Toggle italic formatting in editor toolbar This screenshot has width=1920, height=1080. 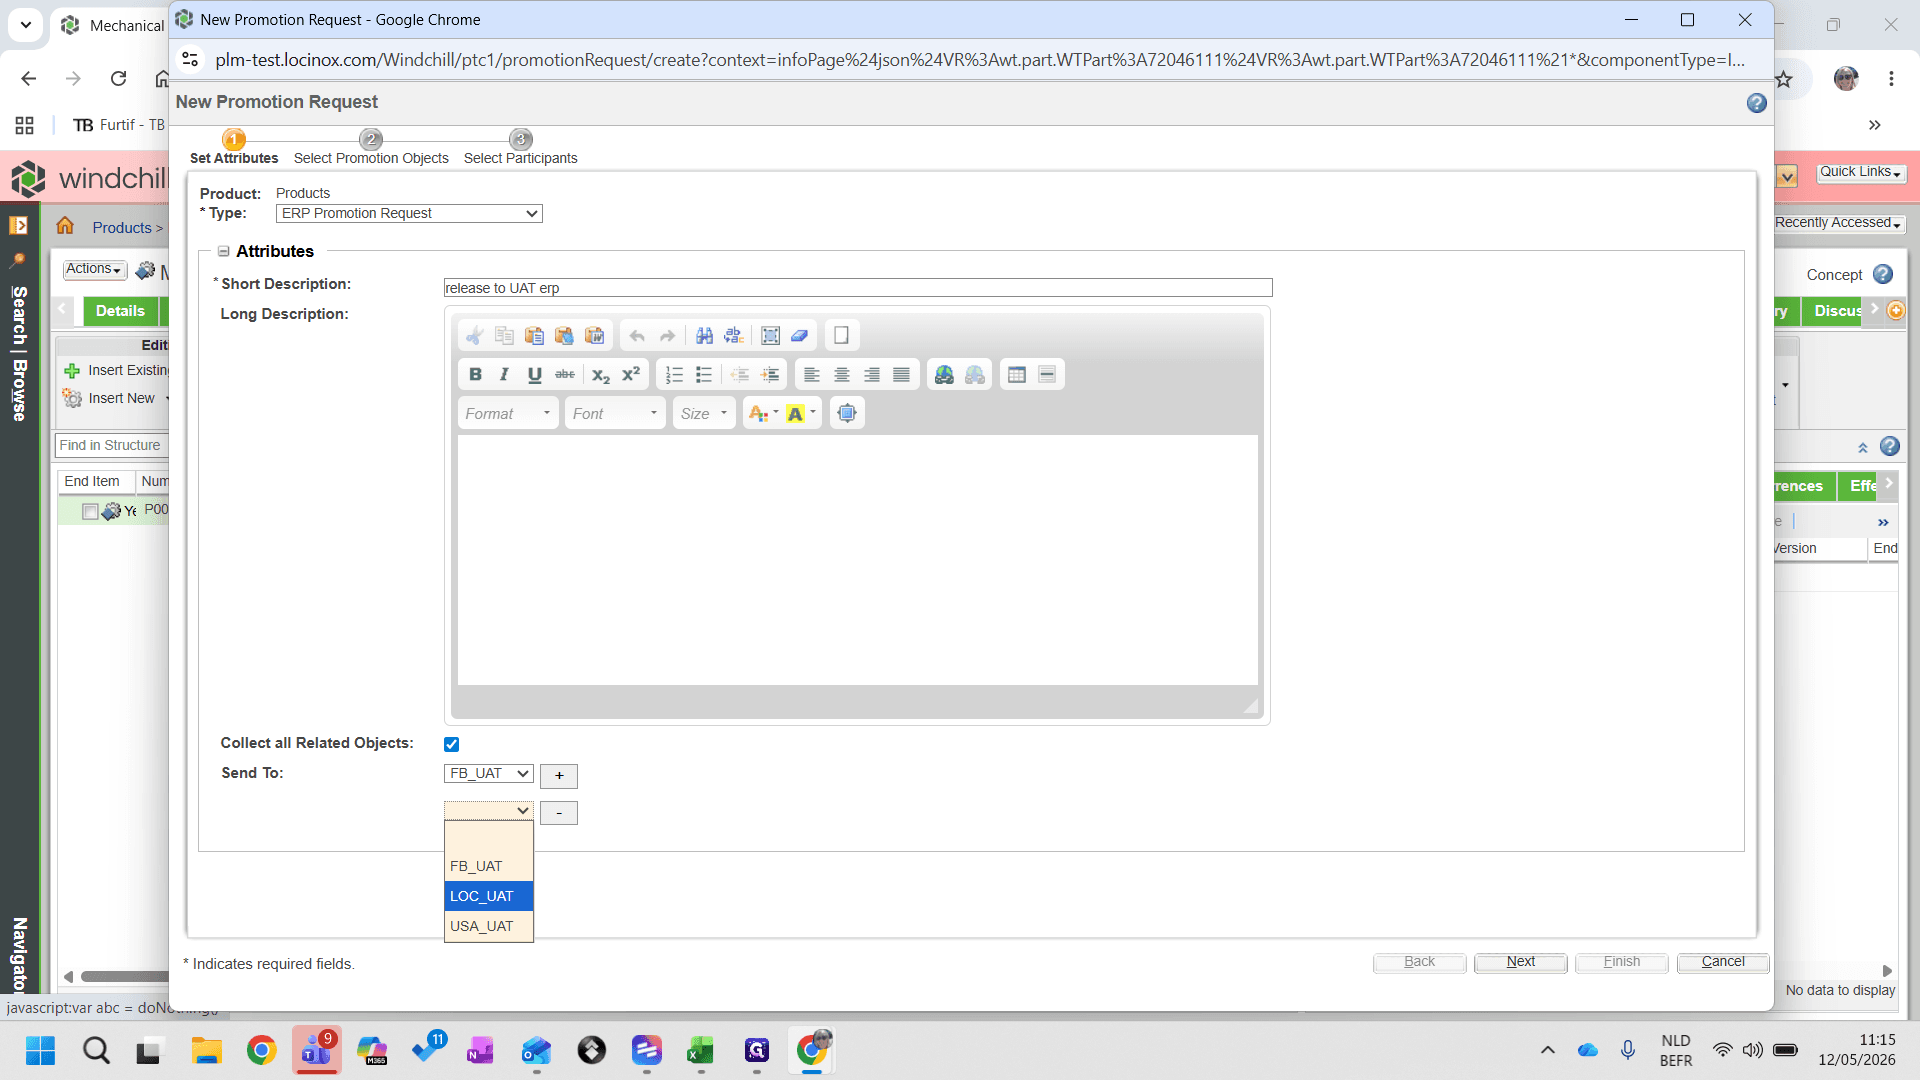504,375
